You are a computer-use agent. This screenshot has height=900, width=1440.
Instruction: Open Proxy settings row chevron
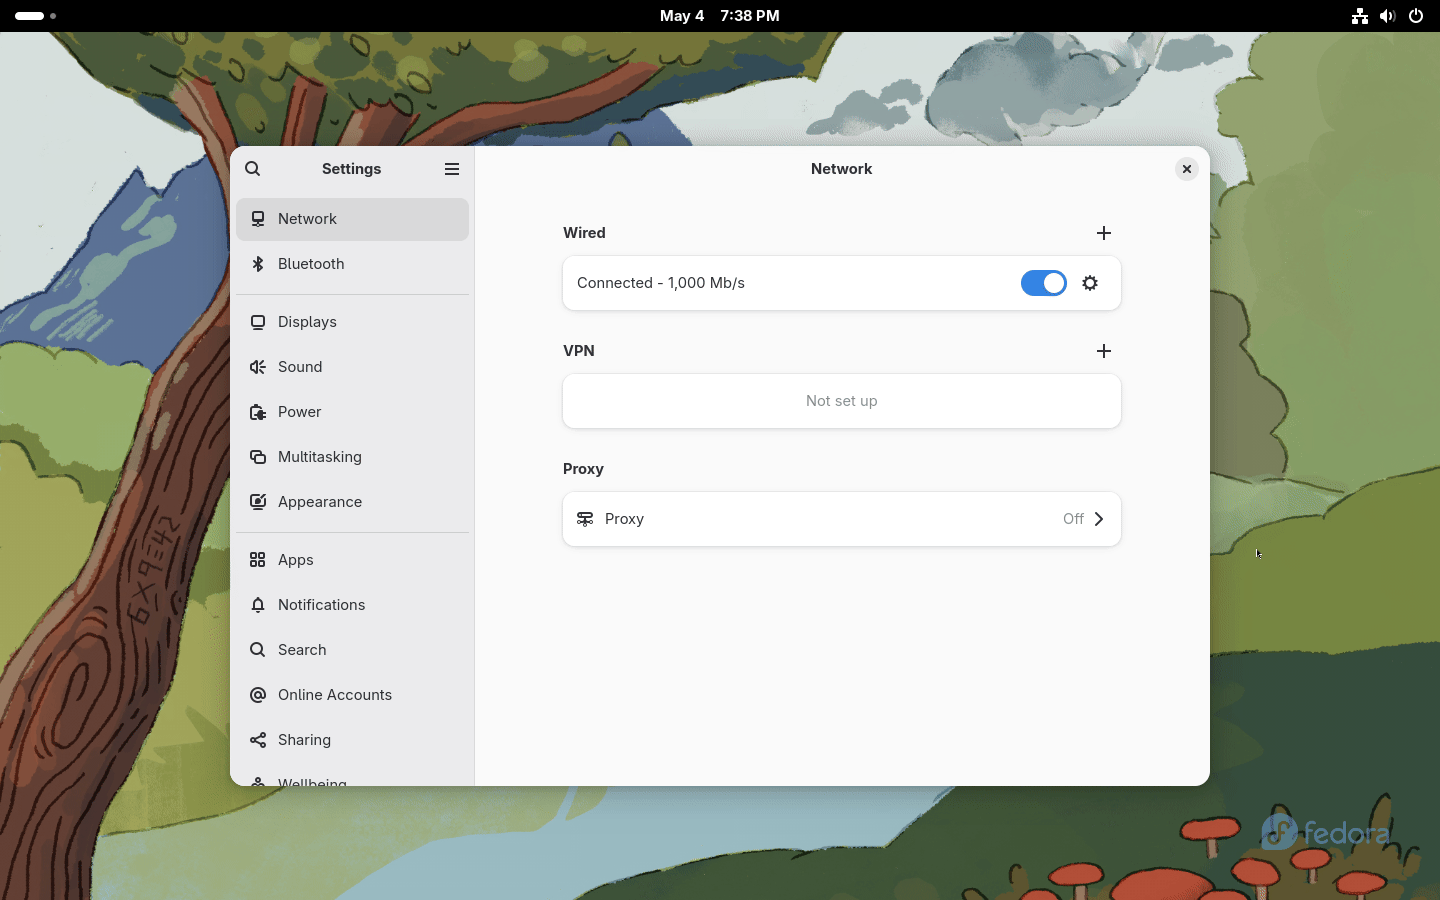click(1099, 519)
